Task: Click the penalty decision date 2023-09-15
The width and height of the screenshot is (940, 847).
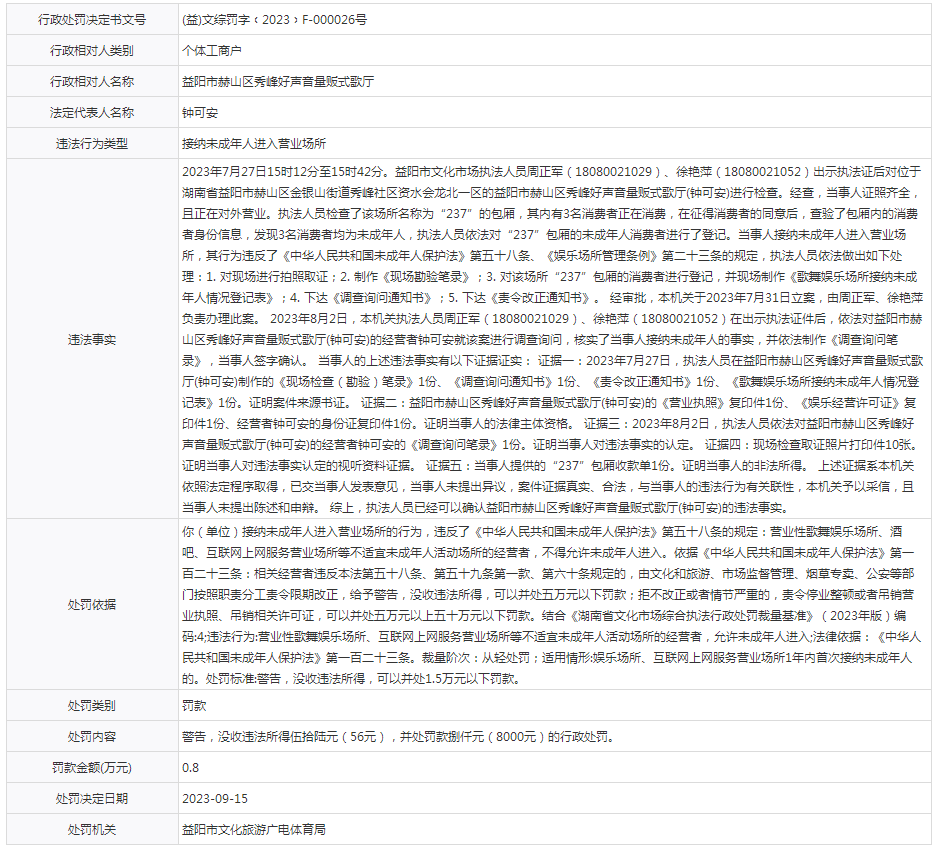Action: [214, 798]
